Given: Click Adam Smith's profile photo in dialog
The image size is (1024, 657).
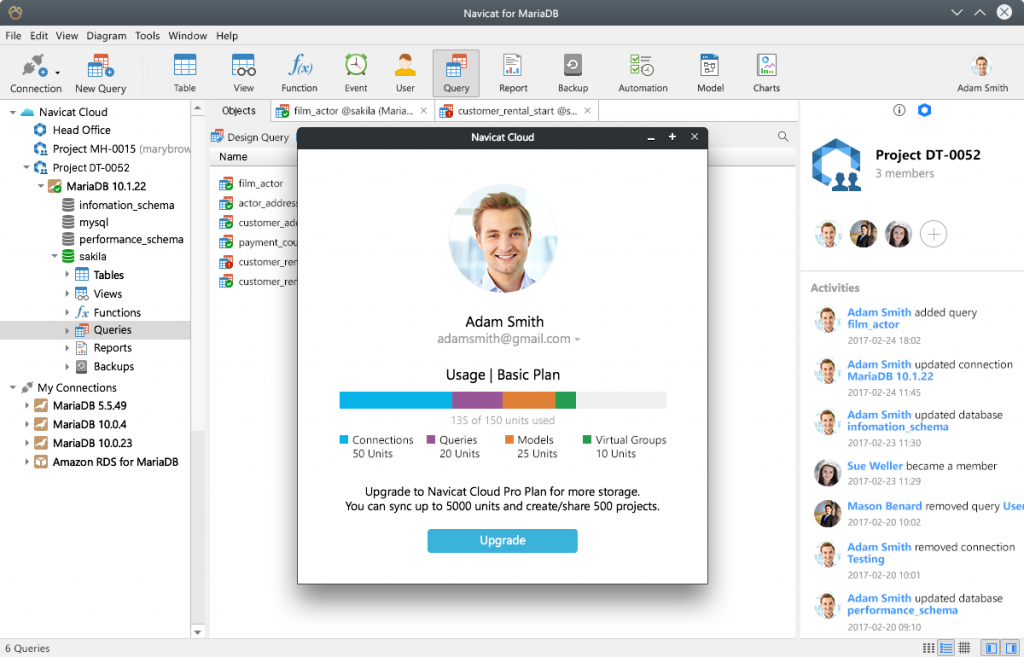Looking at the screenshot, I should click(x=503, y=238).
